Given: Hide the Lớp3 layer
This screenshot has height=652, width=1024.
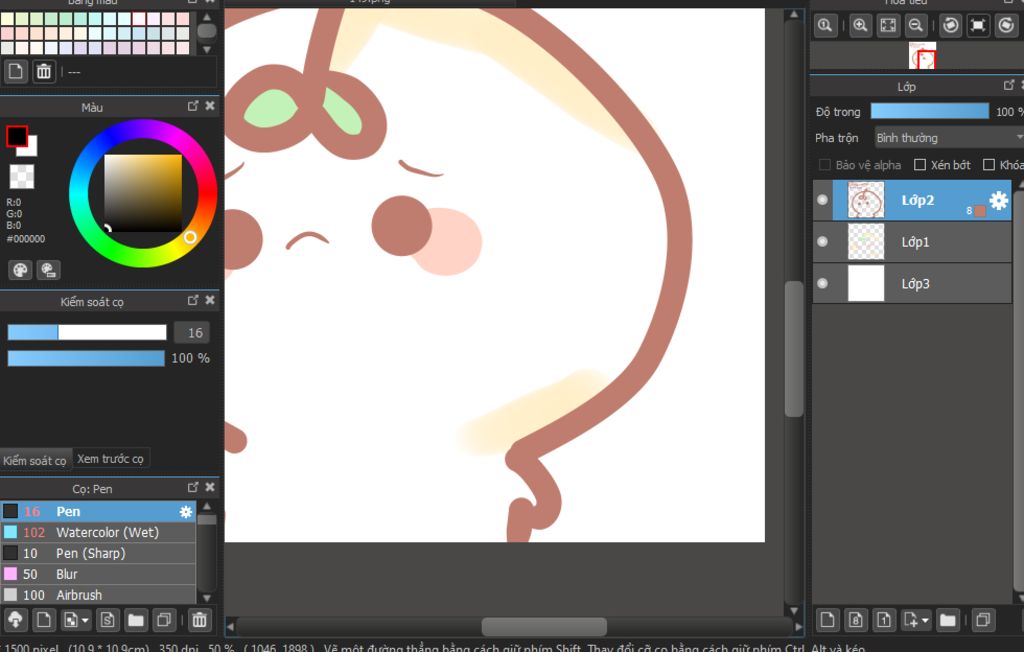Looking at the screenshot, I should (x=823, y=284).
